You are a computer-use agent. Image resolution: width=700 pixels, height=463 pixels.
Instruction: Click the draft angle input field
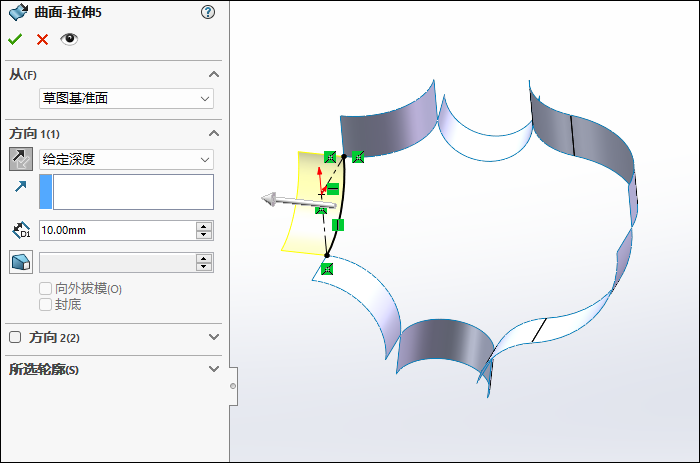[117, 263]
